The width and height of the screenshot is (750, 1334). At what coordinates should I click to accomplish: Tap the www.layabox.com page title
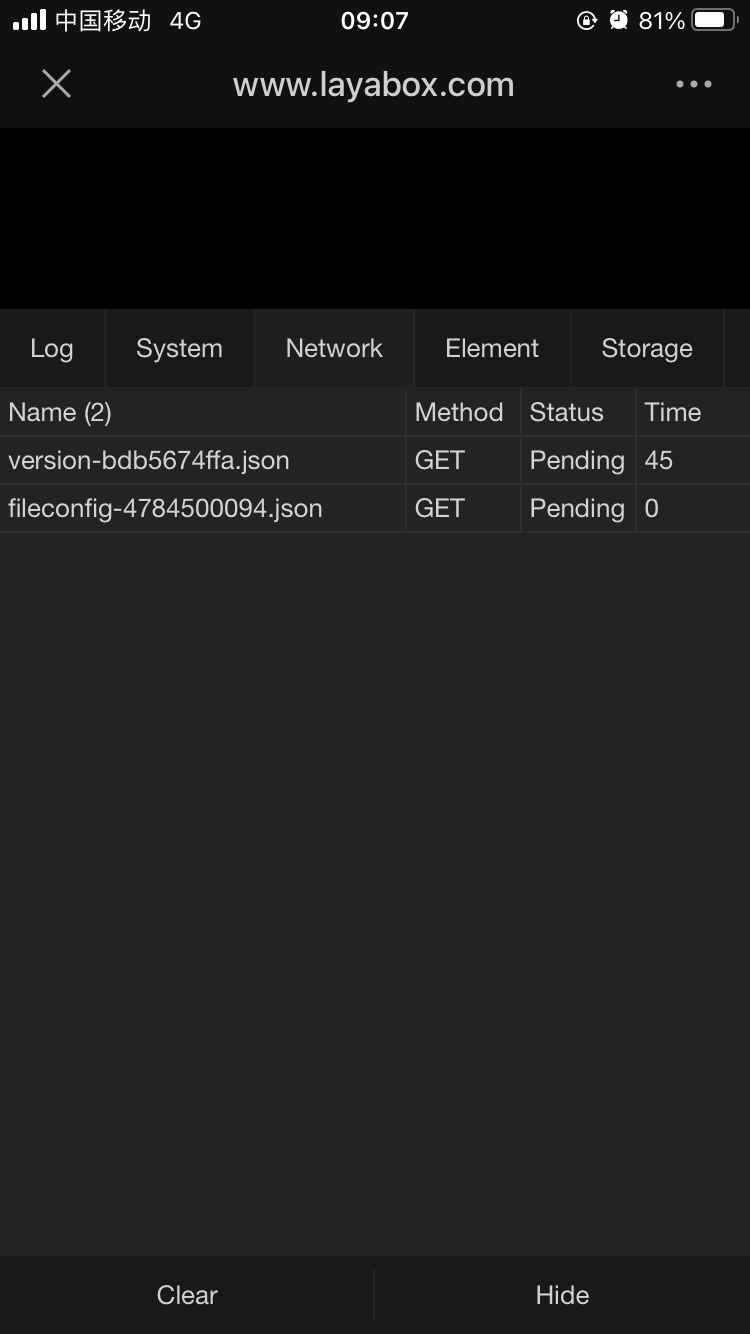373,85
